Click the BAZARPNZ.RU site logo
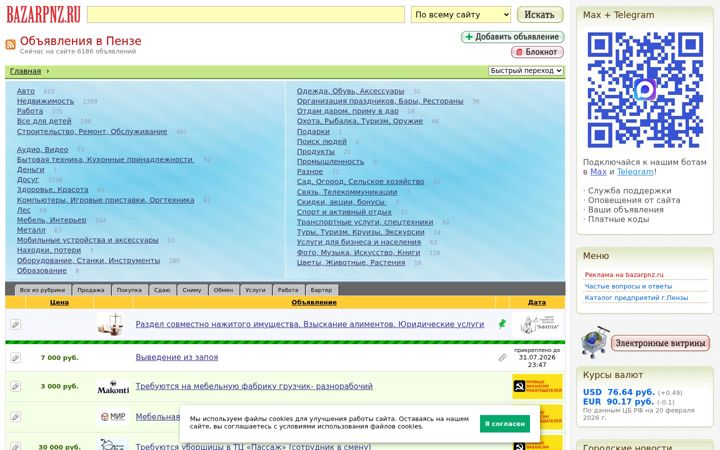 [x=44, y=14]
